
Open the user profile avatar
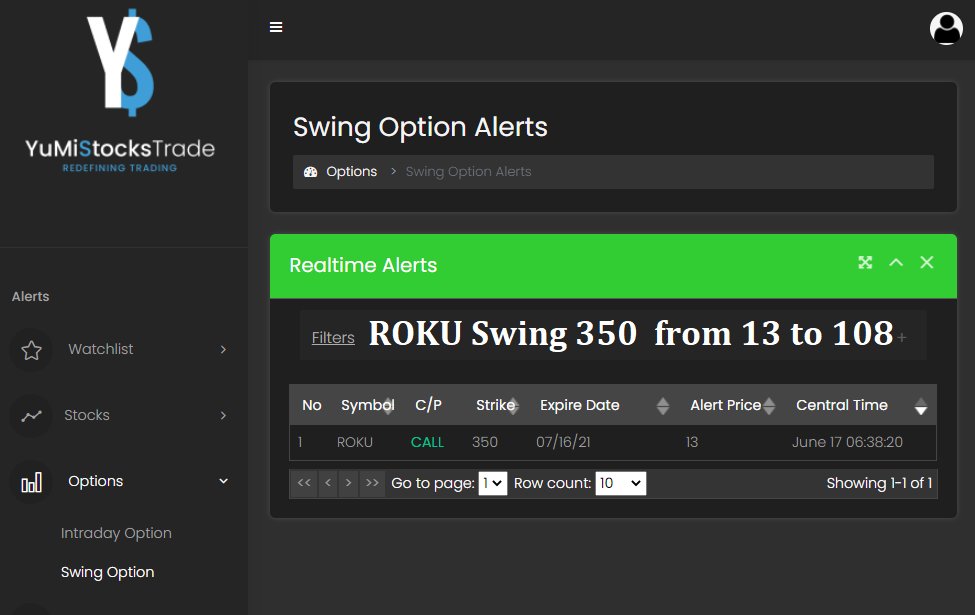pos(946,28)
